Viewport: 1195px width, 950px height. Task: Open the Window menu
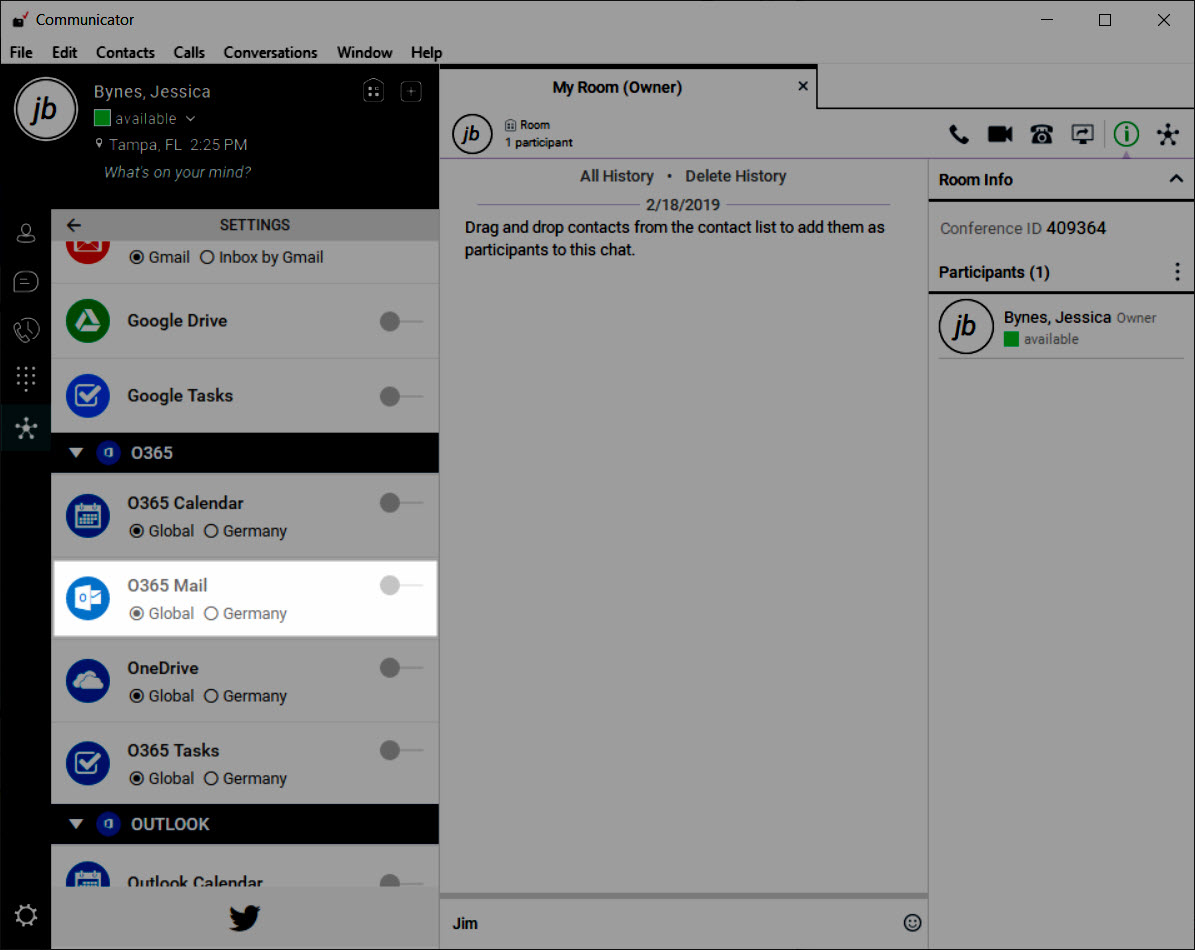click(364, 53)
